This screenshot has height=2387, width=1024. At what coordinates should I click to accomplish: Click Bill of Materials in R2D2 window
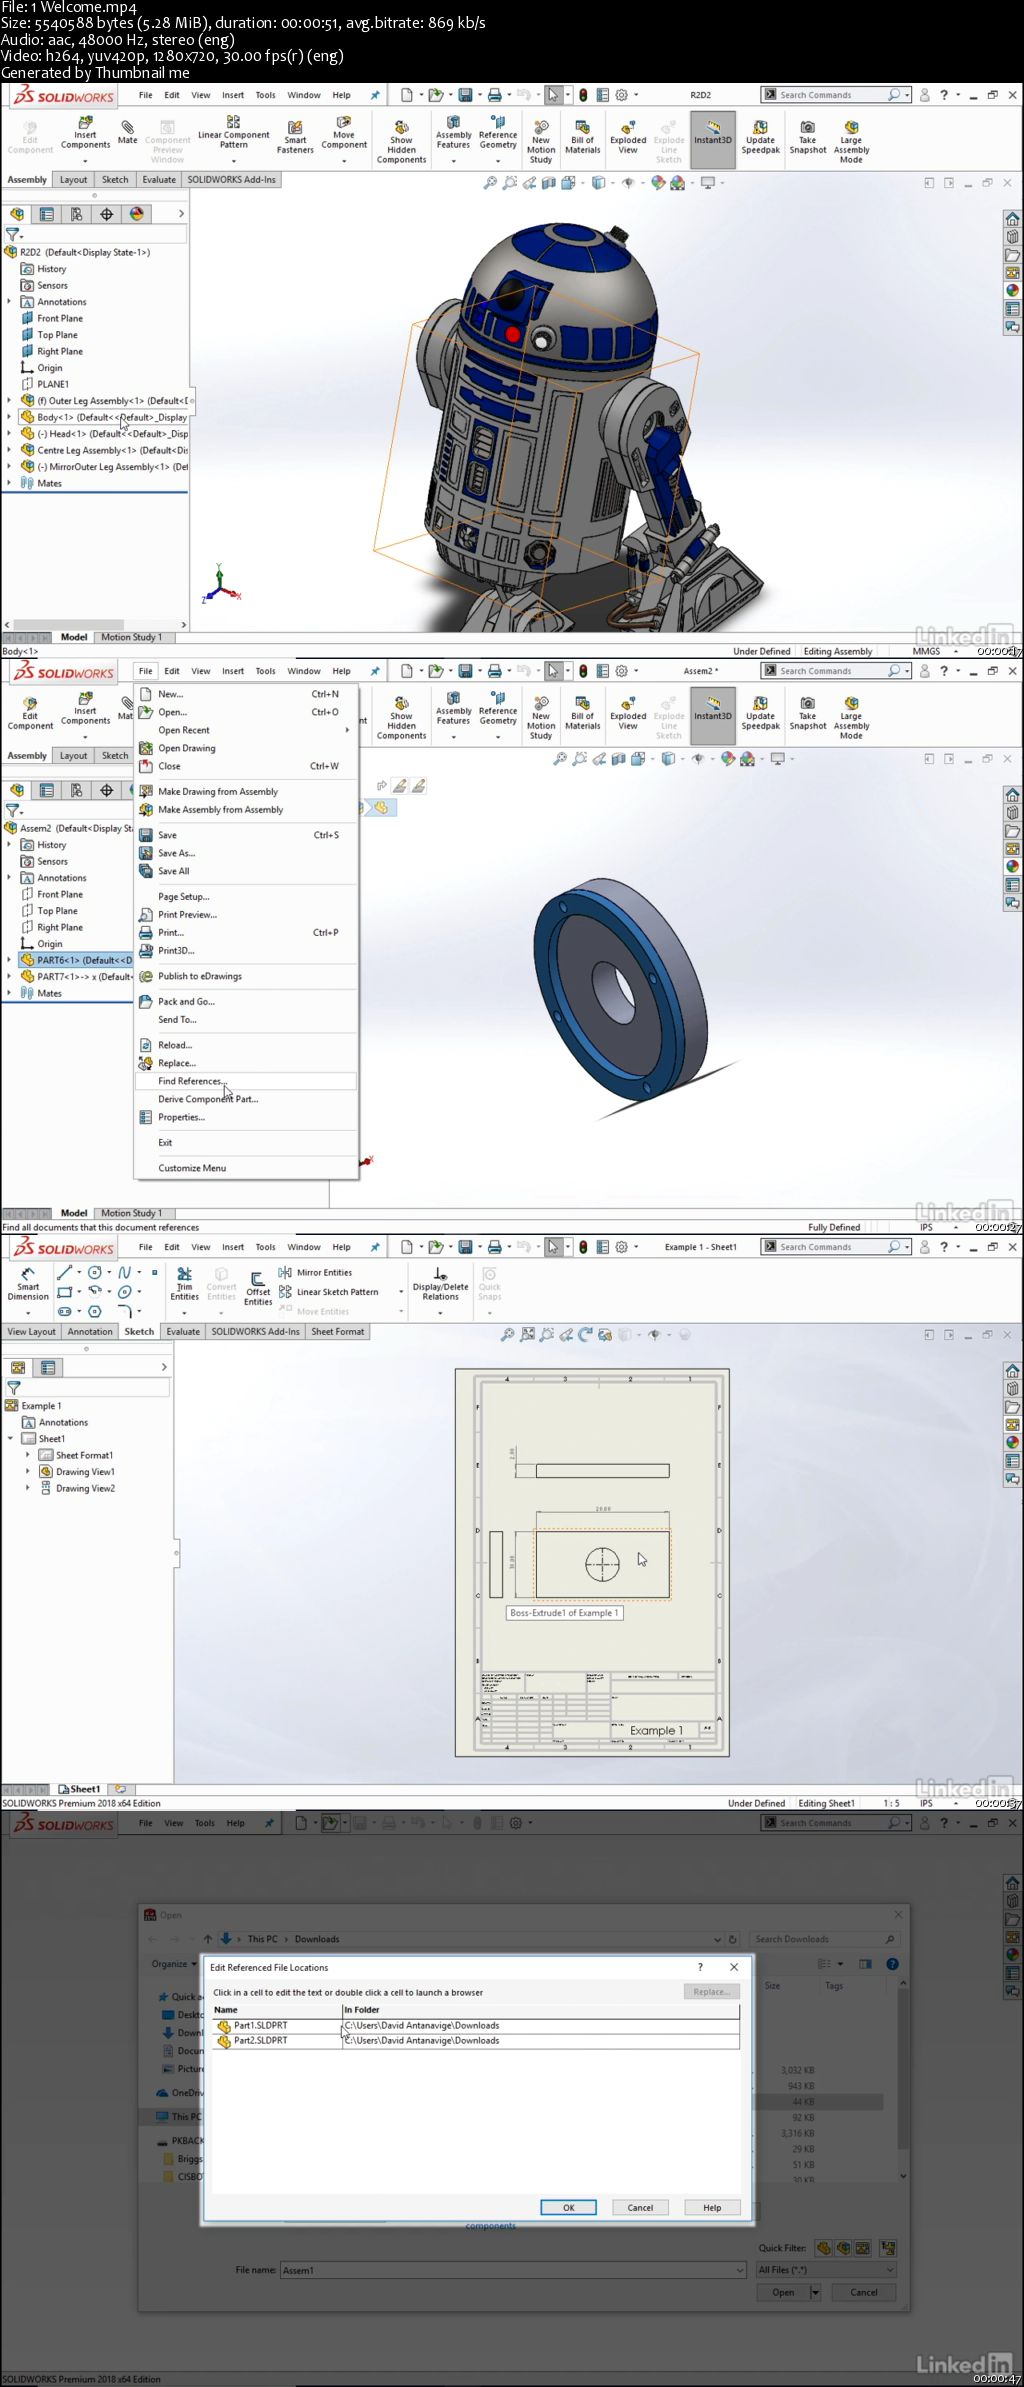(x=583, y=137)
